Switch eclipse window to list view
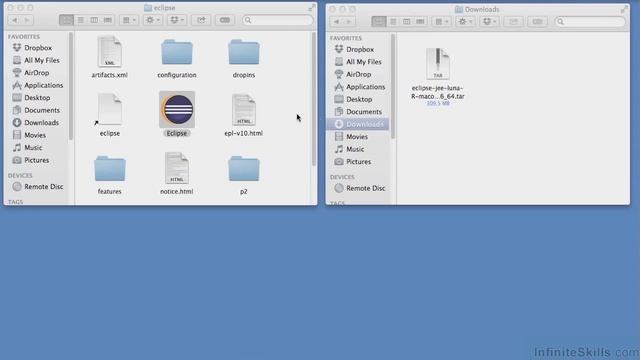Viewport: 640px width, 360px height. [x=80, y=20]
